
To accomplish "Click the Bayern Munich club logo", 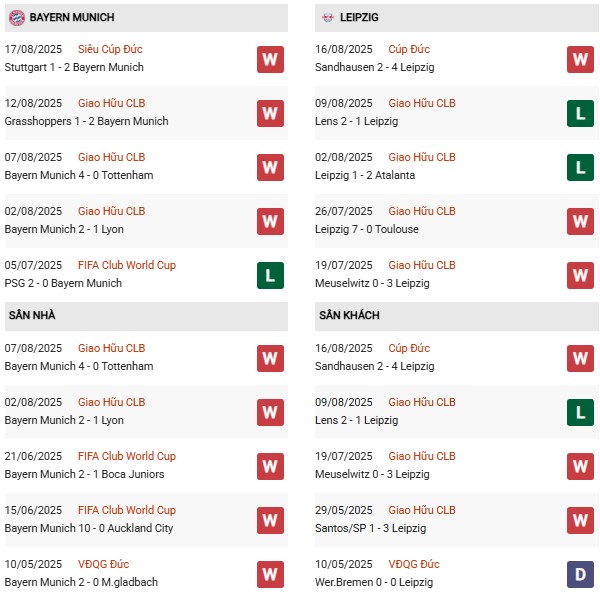I will (x=16, y=18).
